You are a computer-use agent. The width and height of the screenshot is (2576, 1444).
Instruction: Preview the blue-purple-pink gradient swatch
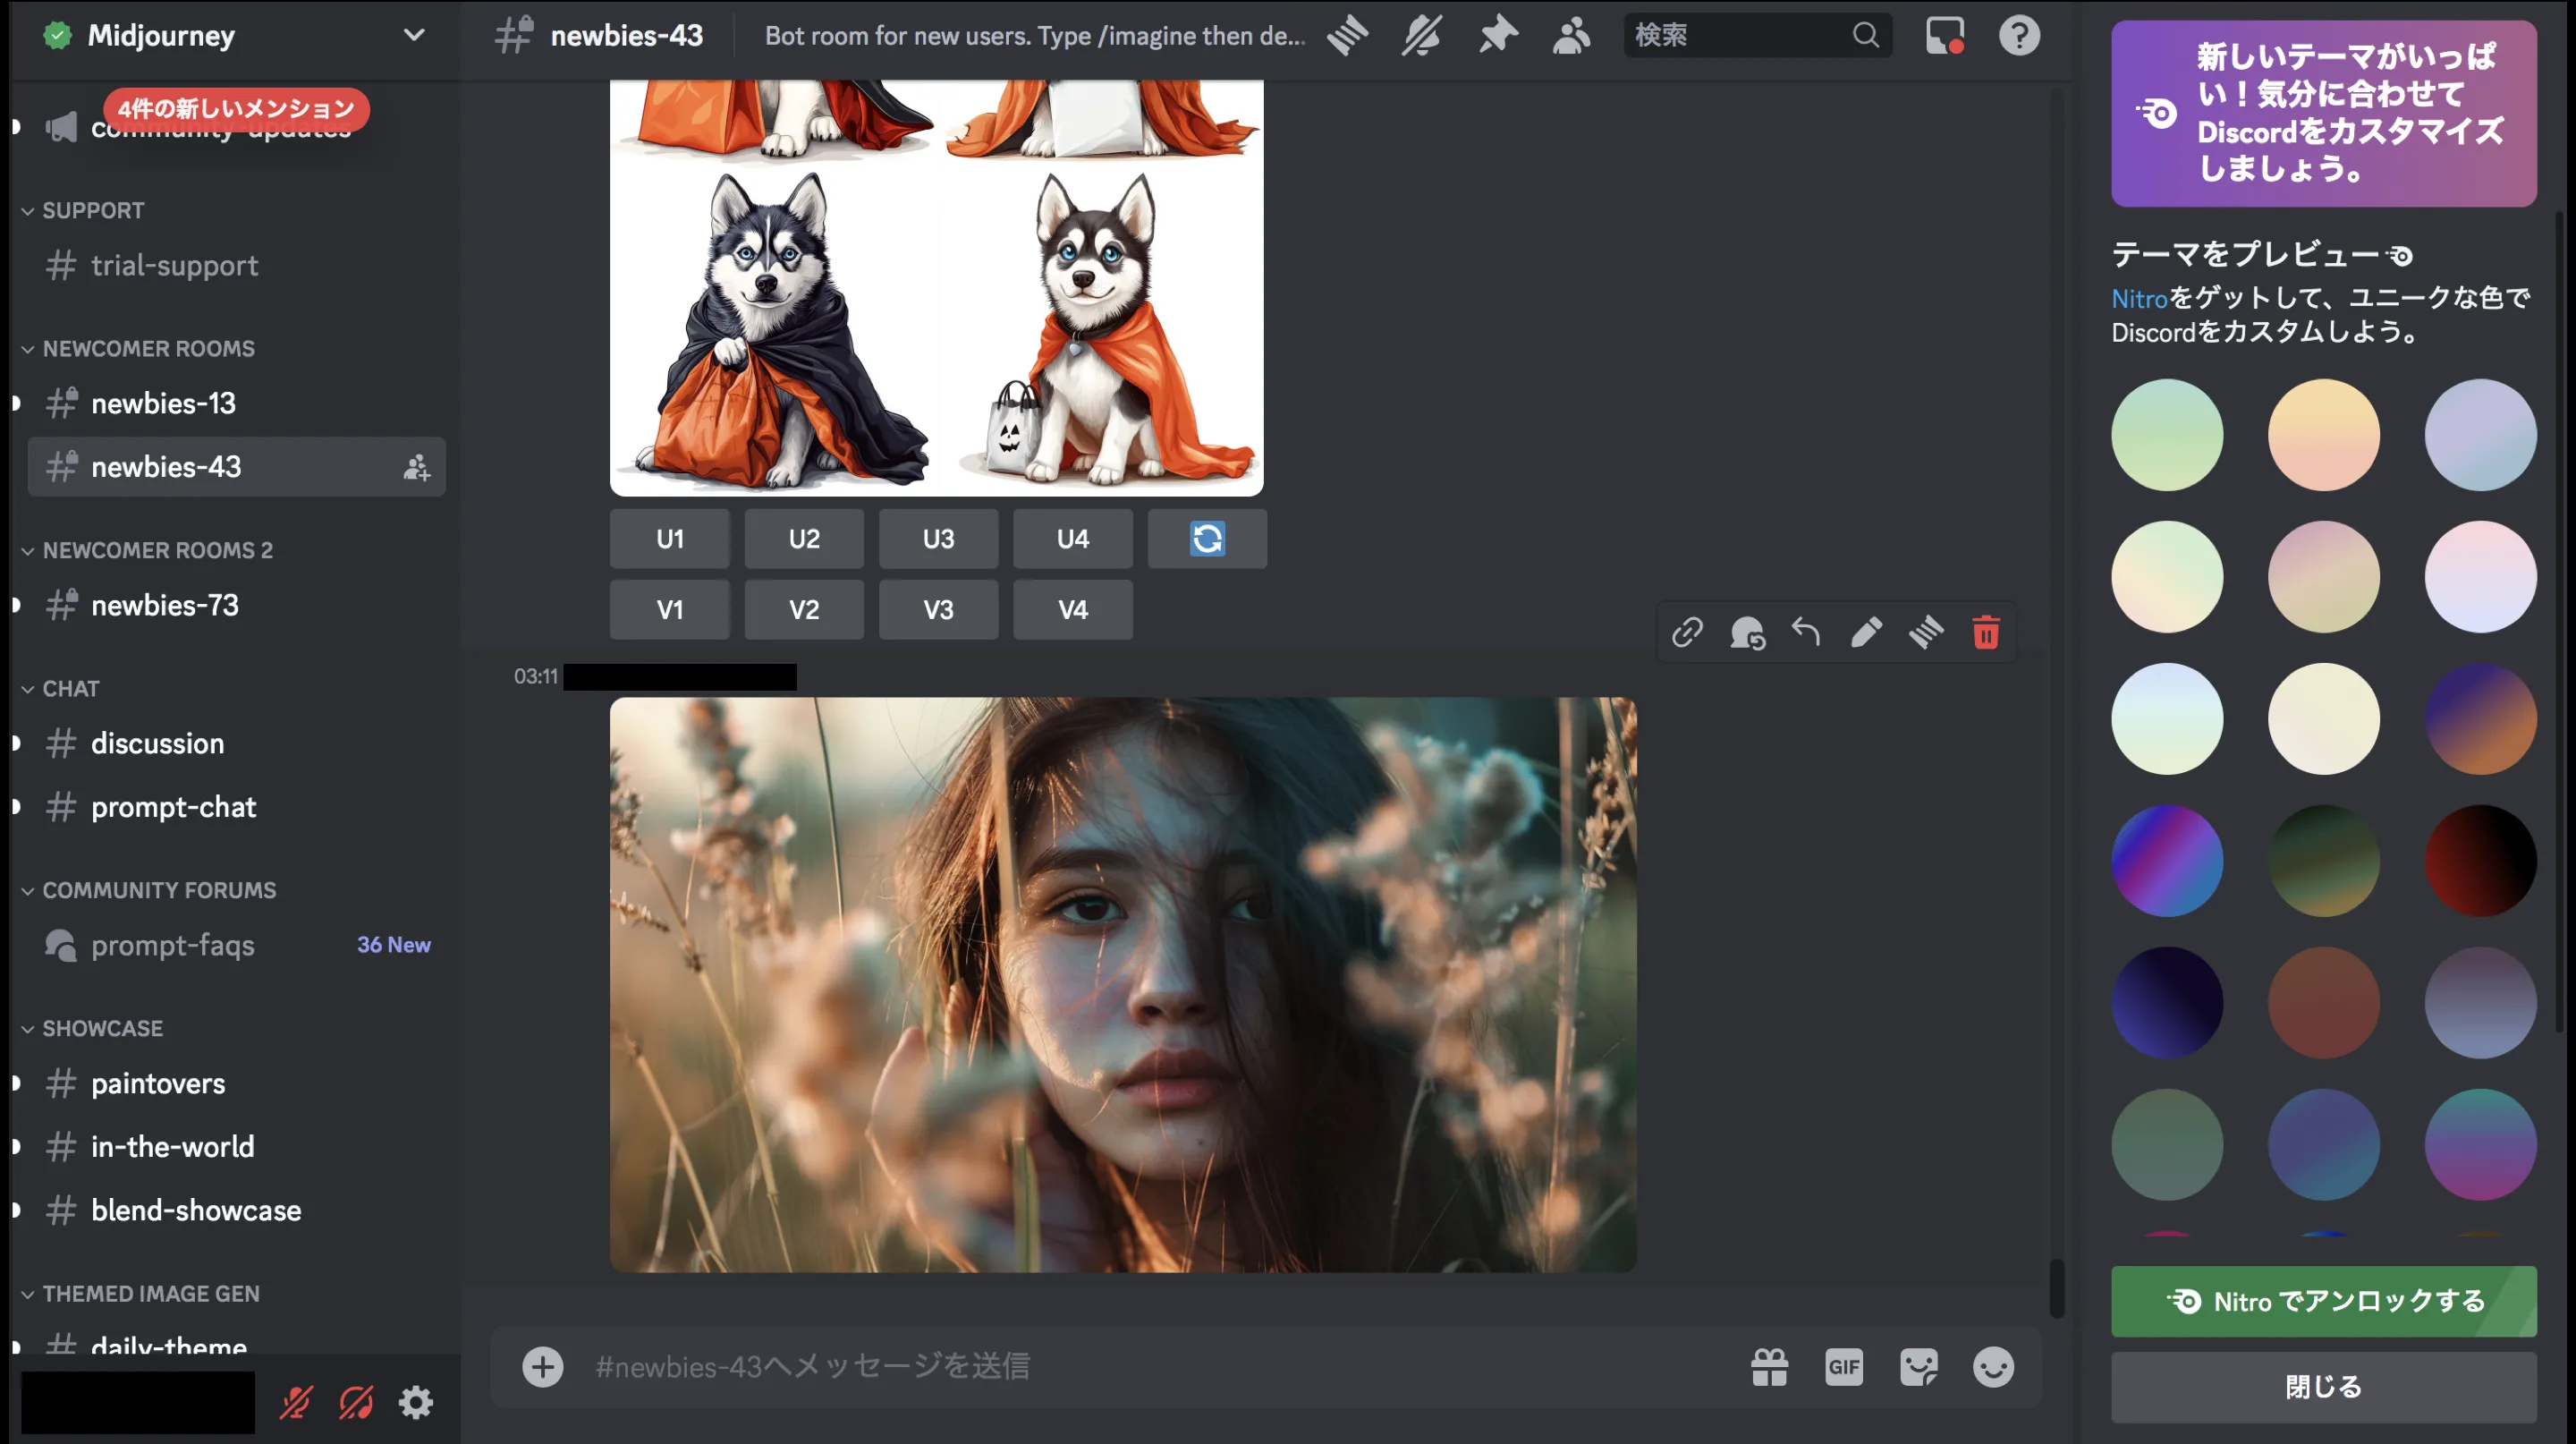(2167, 860)
